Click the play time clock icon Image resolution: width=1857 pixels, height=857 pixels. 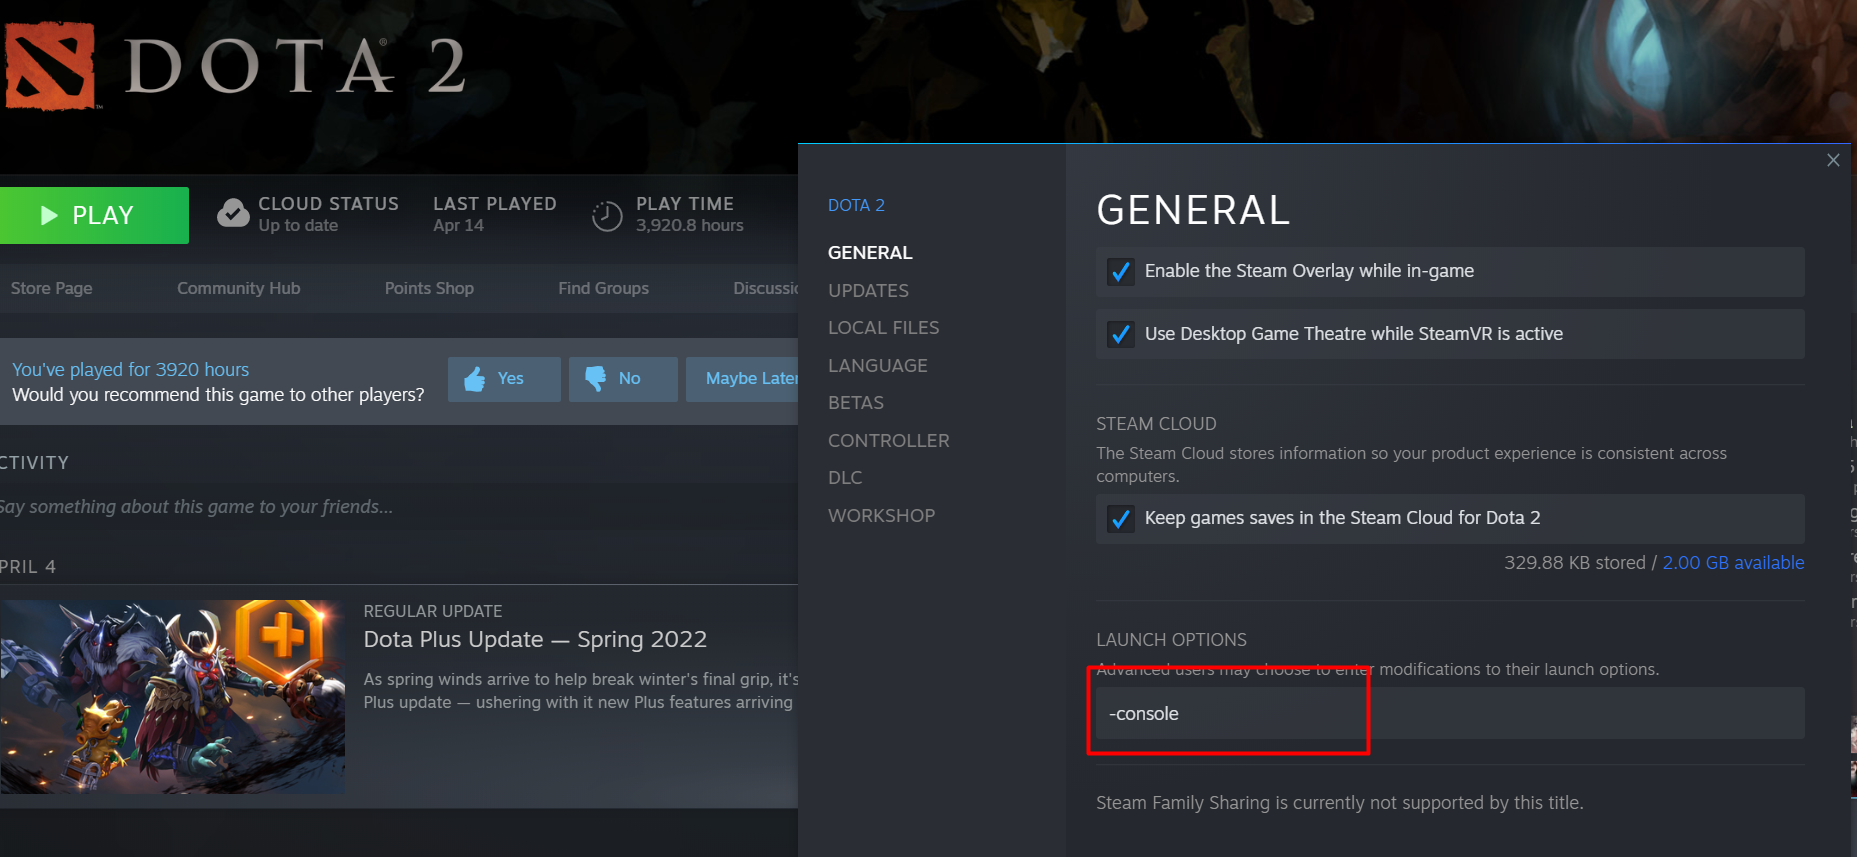607,216
